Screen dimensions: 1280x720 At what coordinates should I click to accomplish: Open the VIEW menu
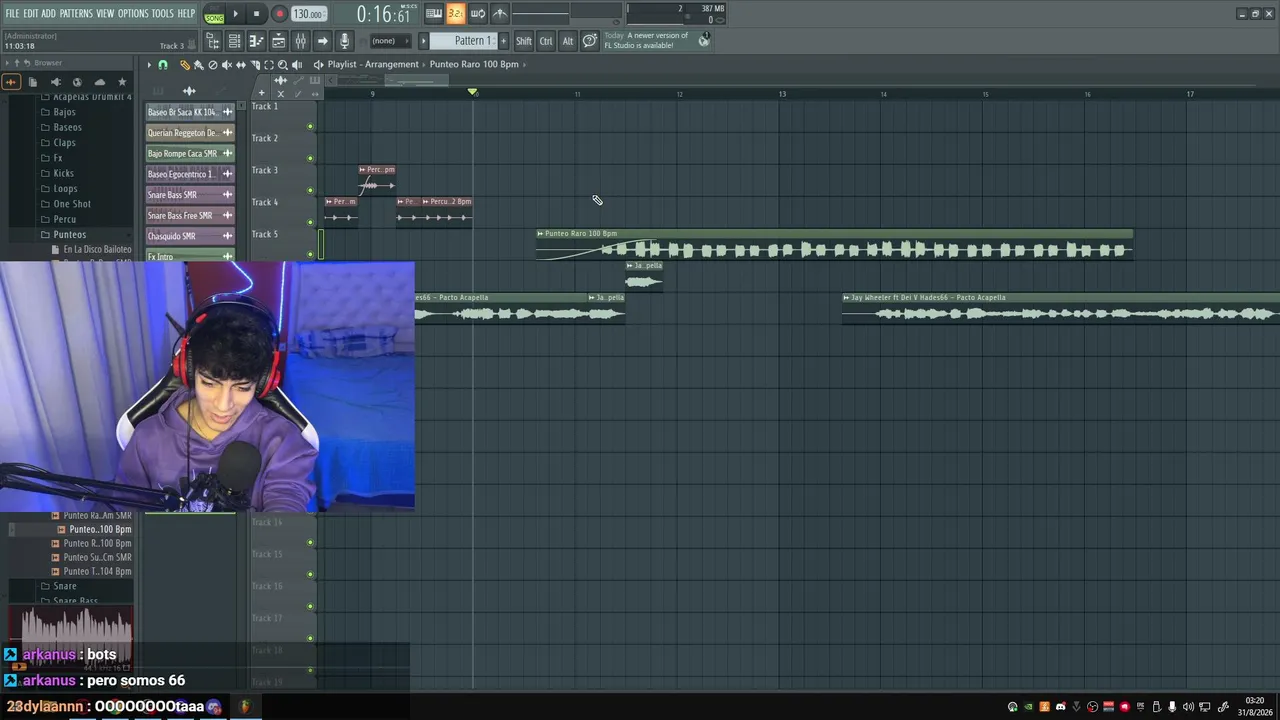point(105,14)
